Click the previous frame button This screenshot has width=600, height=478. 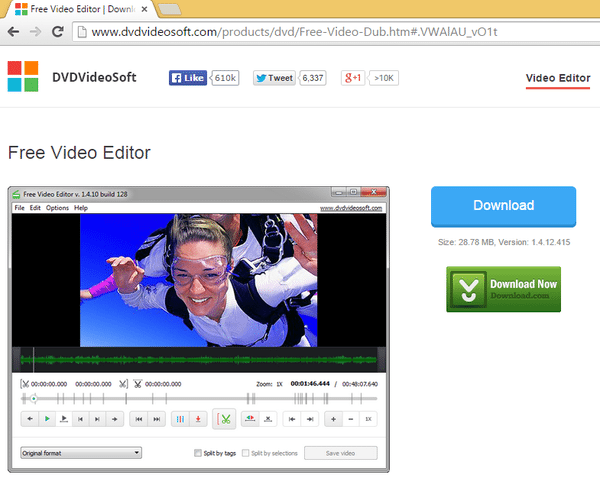click(80, 419)
